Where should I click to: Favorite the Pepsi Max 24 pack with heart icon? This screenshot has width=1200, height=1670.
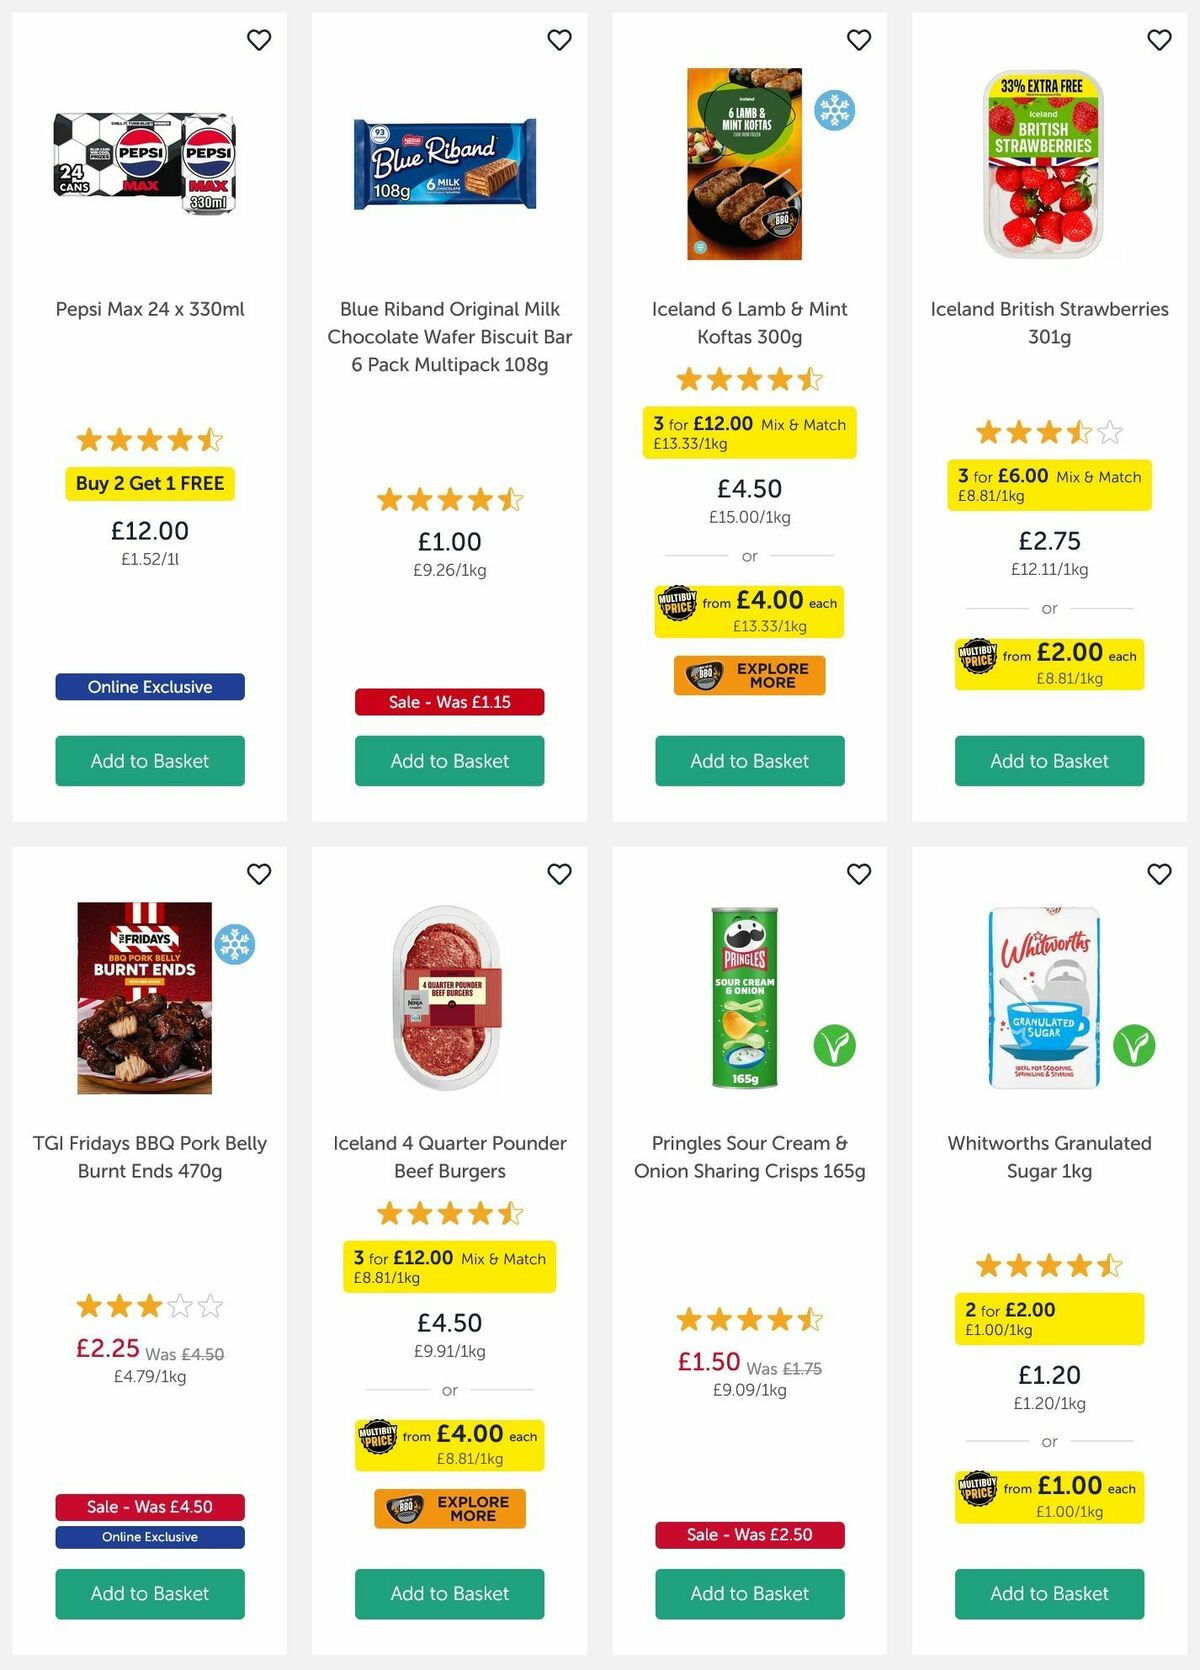click(x=259, y=40)
